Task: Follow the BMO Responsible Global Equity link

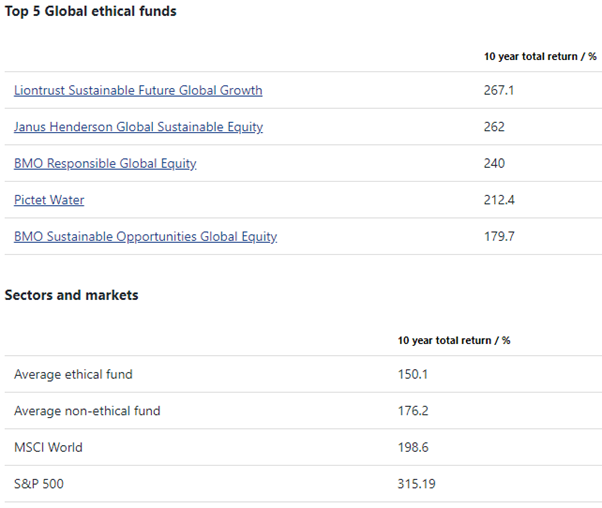Action: pos(105,163)
